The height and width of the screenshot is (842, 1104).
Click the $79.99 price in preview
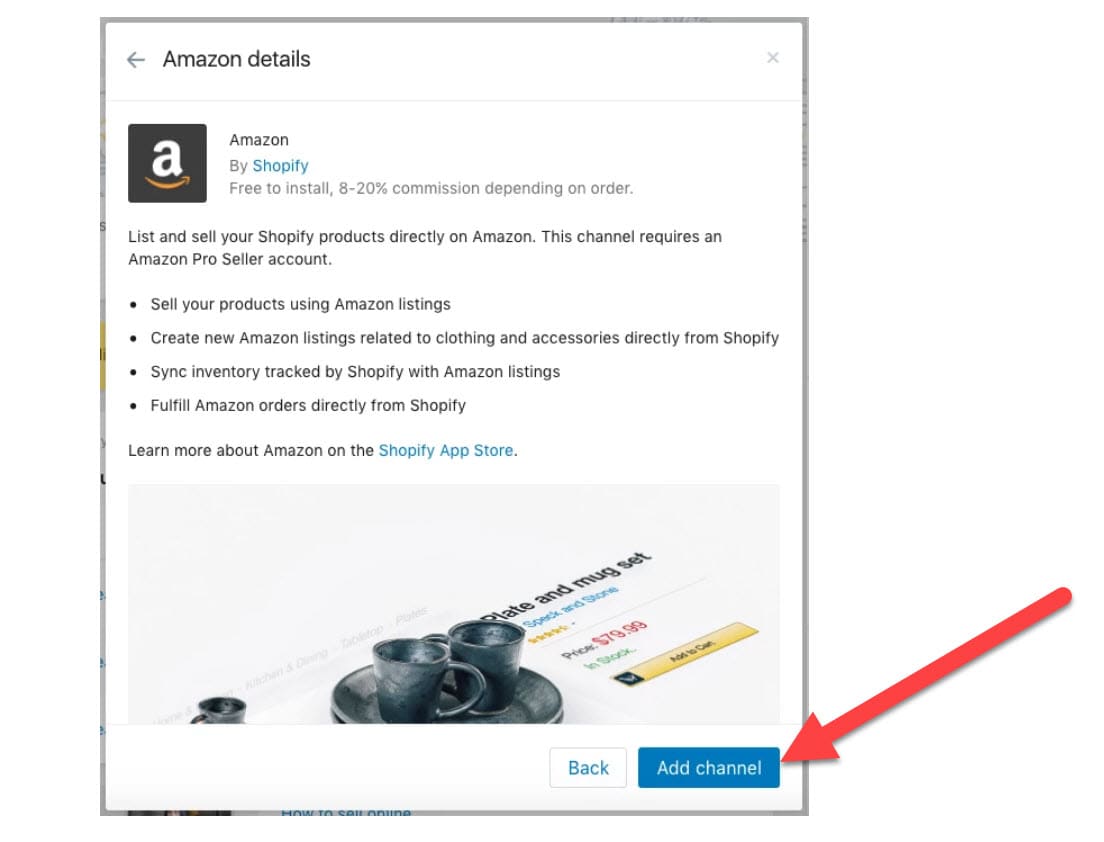pyautogui.click(x=619, y=634)
